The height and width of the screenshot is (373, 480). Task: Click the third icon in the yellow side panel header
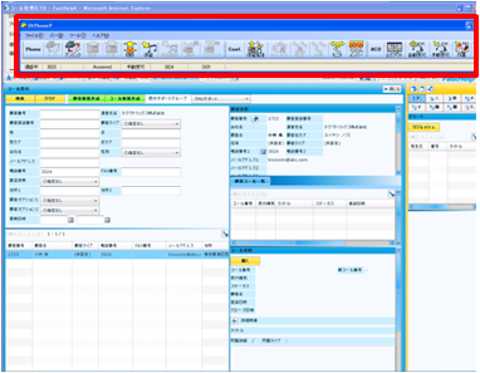point(430,89)
